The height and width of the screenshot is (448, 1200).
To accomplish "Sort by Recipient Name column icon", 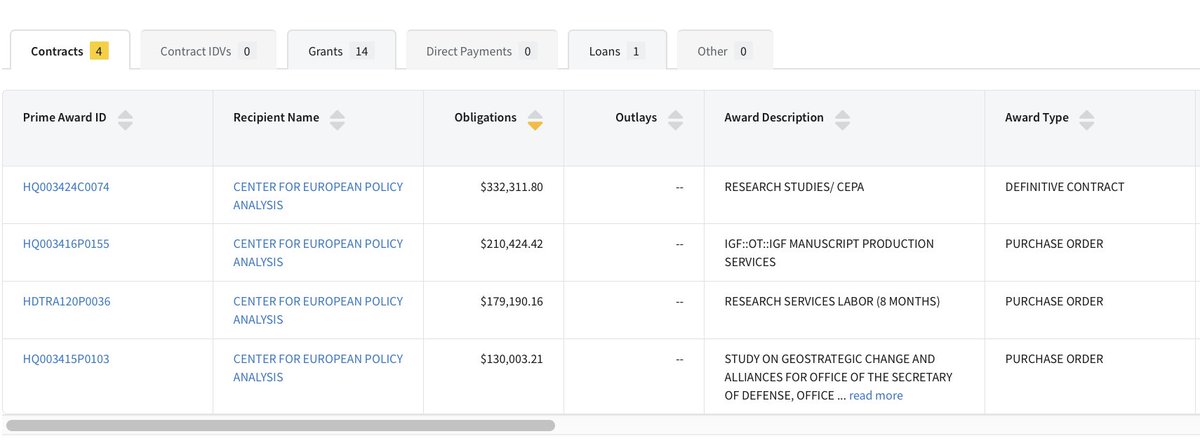I will (338, 120).
